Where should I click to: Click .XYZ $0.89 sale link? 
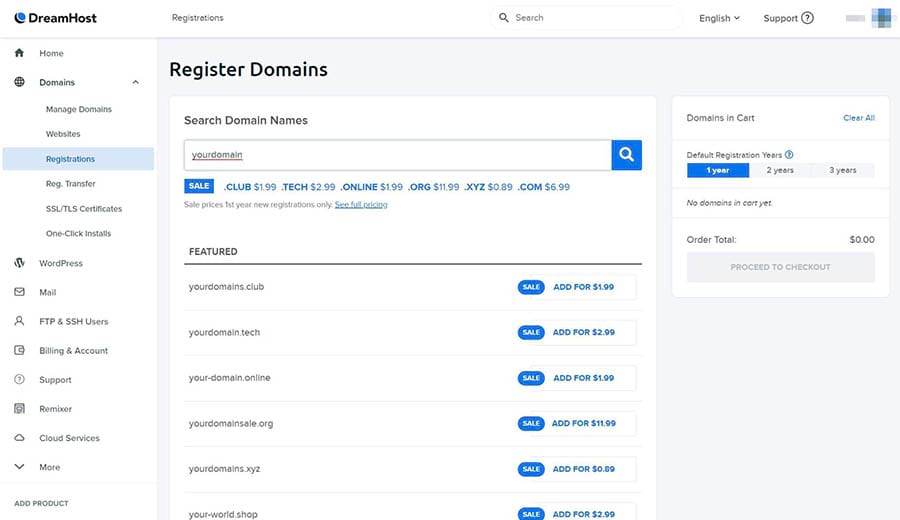488,187
